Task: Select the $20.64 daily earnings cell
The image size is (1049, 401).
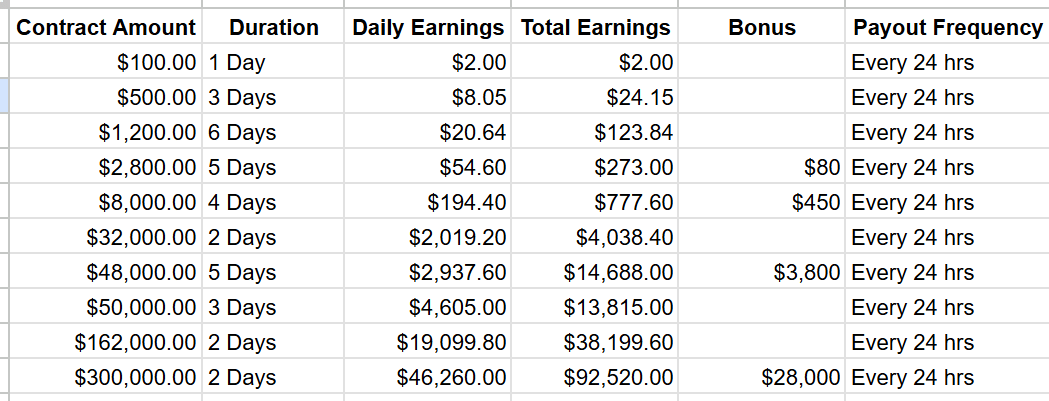Action: coord(427,132)
